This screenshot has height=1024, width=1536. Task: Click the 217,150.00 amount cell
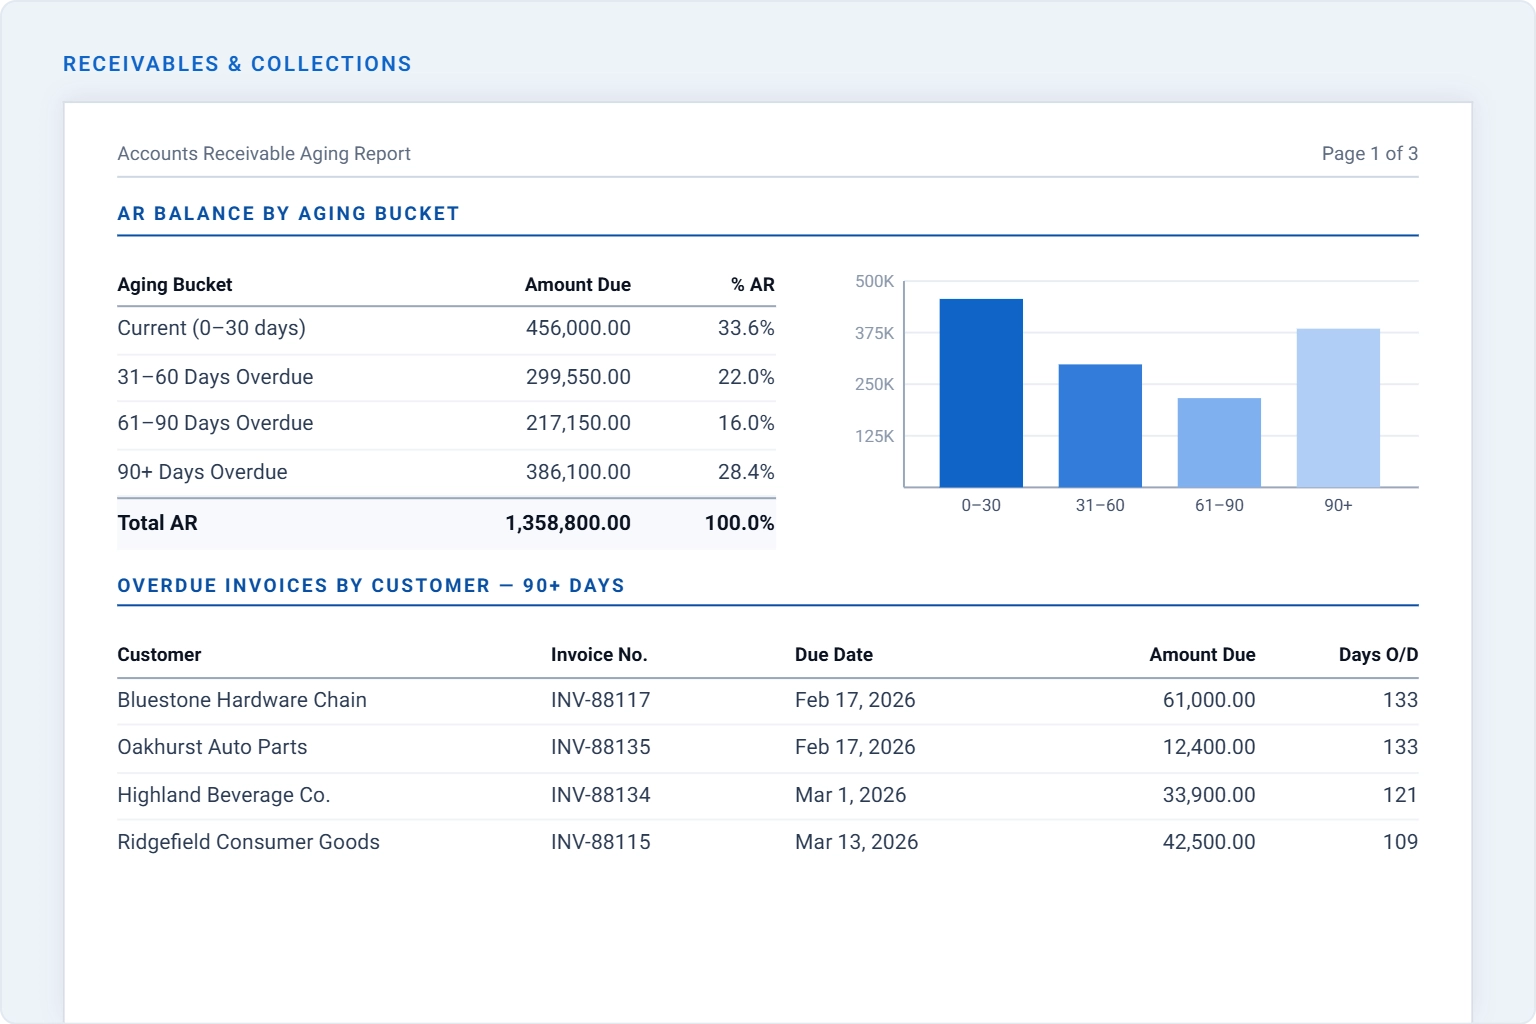(x=578, y=423)
